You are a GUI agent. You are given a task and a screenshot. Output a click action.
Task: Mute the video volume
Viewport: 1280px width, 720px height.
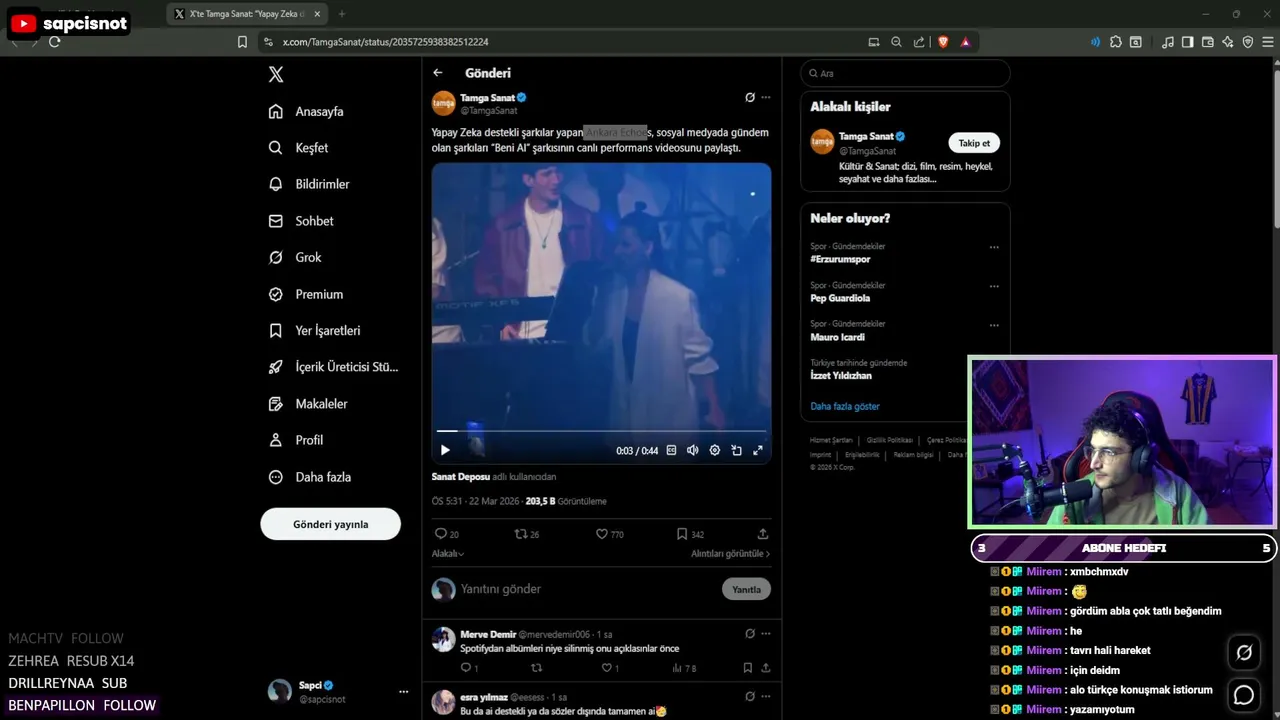[692, 451]
